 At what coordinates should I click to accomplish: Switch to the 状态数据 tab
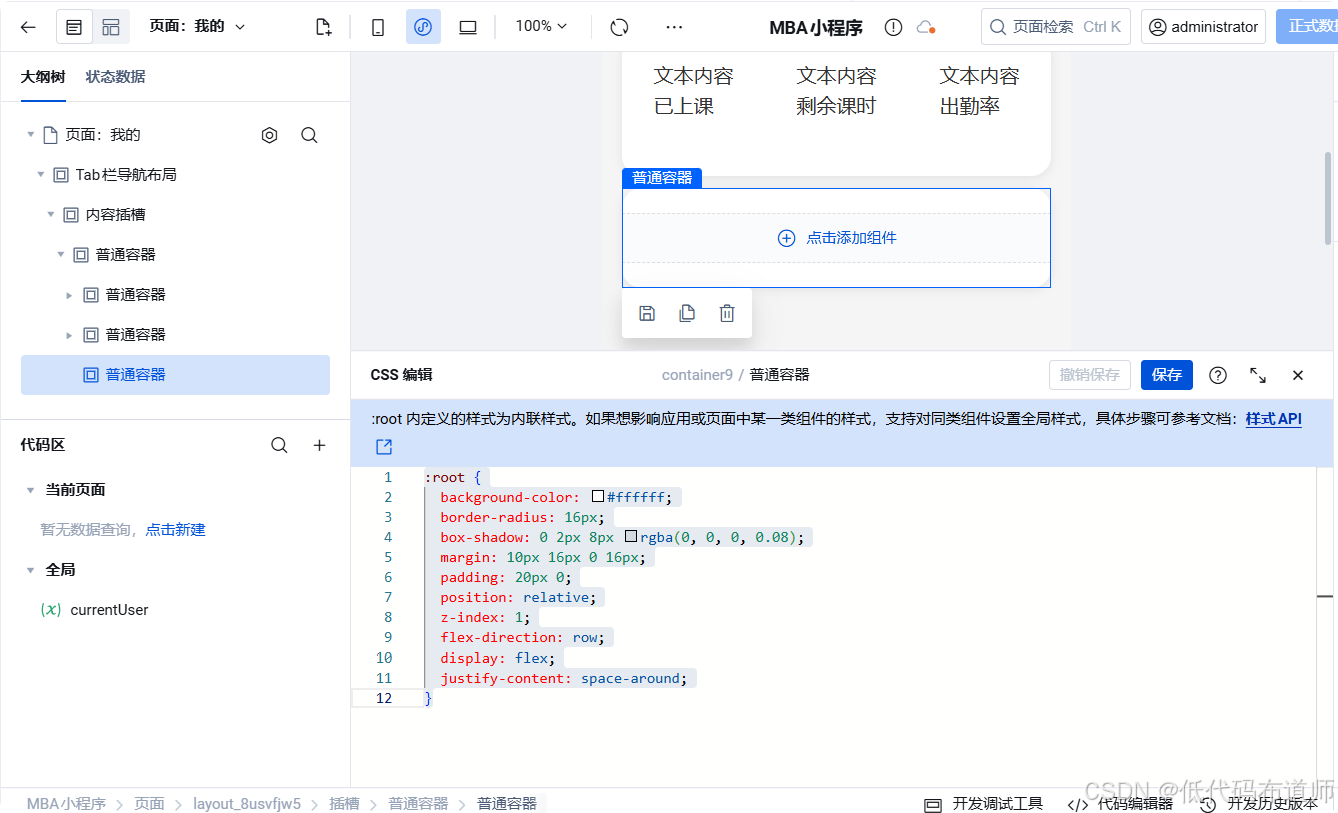tap(115, 76)
